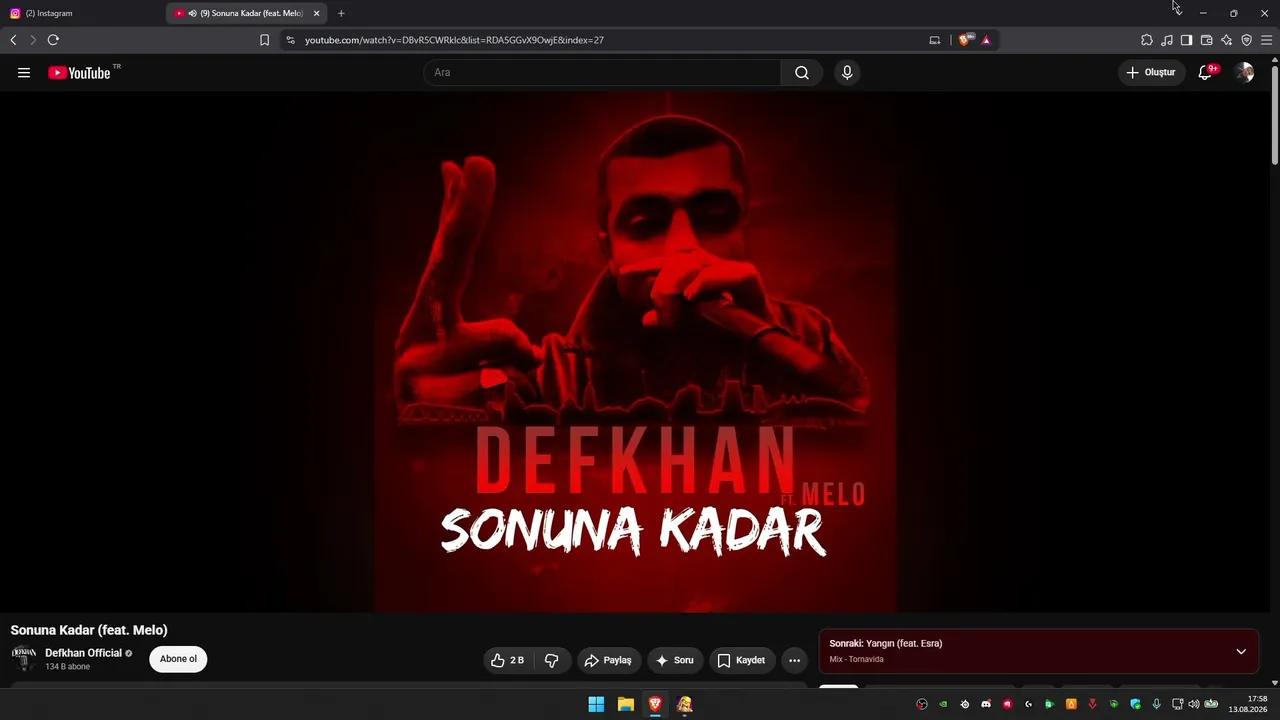
Task: Open the Discord tray icon
Action: pyautogui.click(x=986, y=705)
